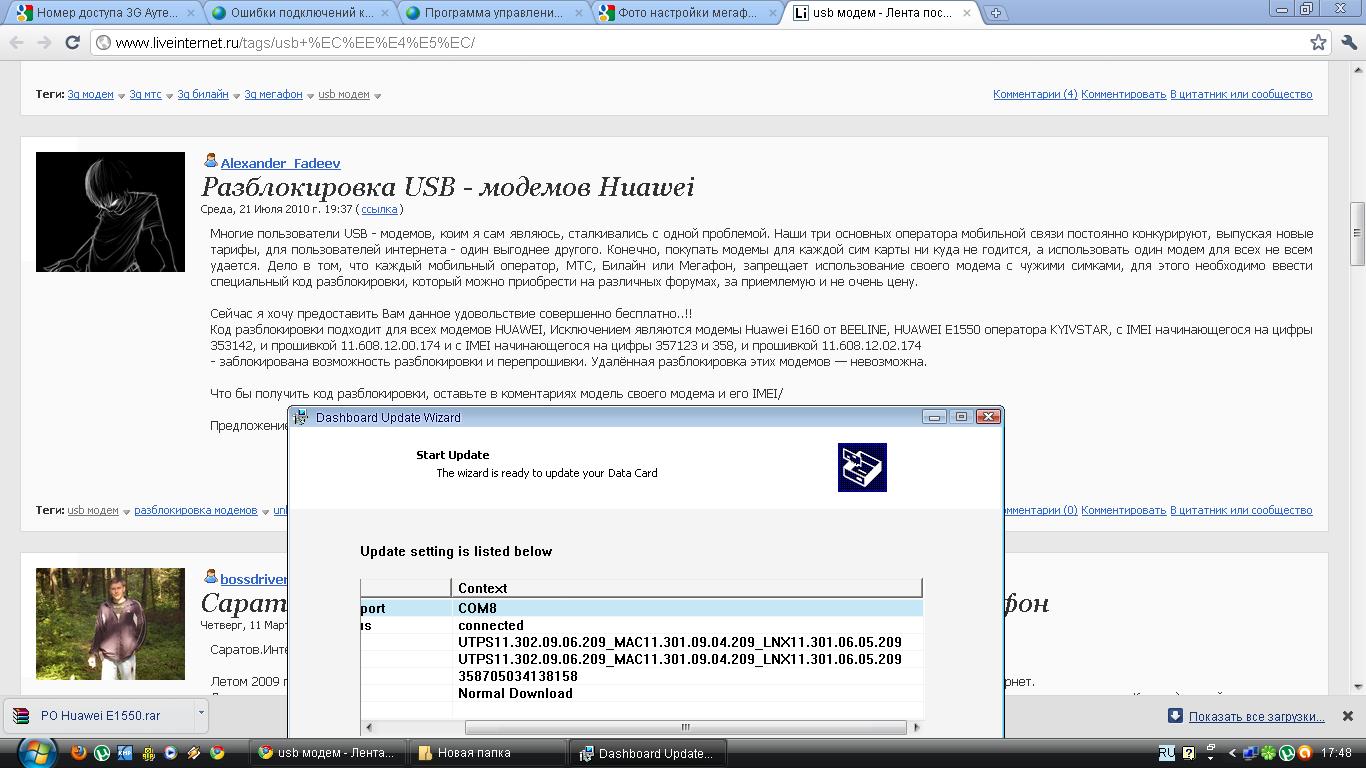Click the 'Context' column header
Viewport: 1366px width, 768px height.
coord(686,588)
